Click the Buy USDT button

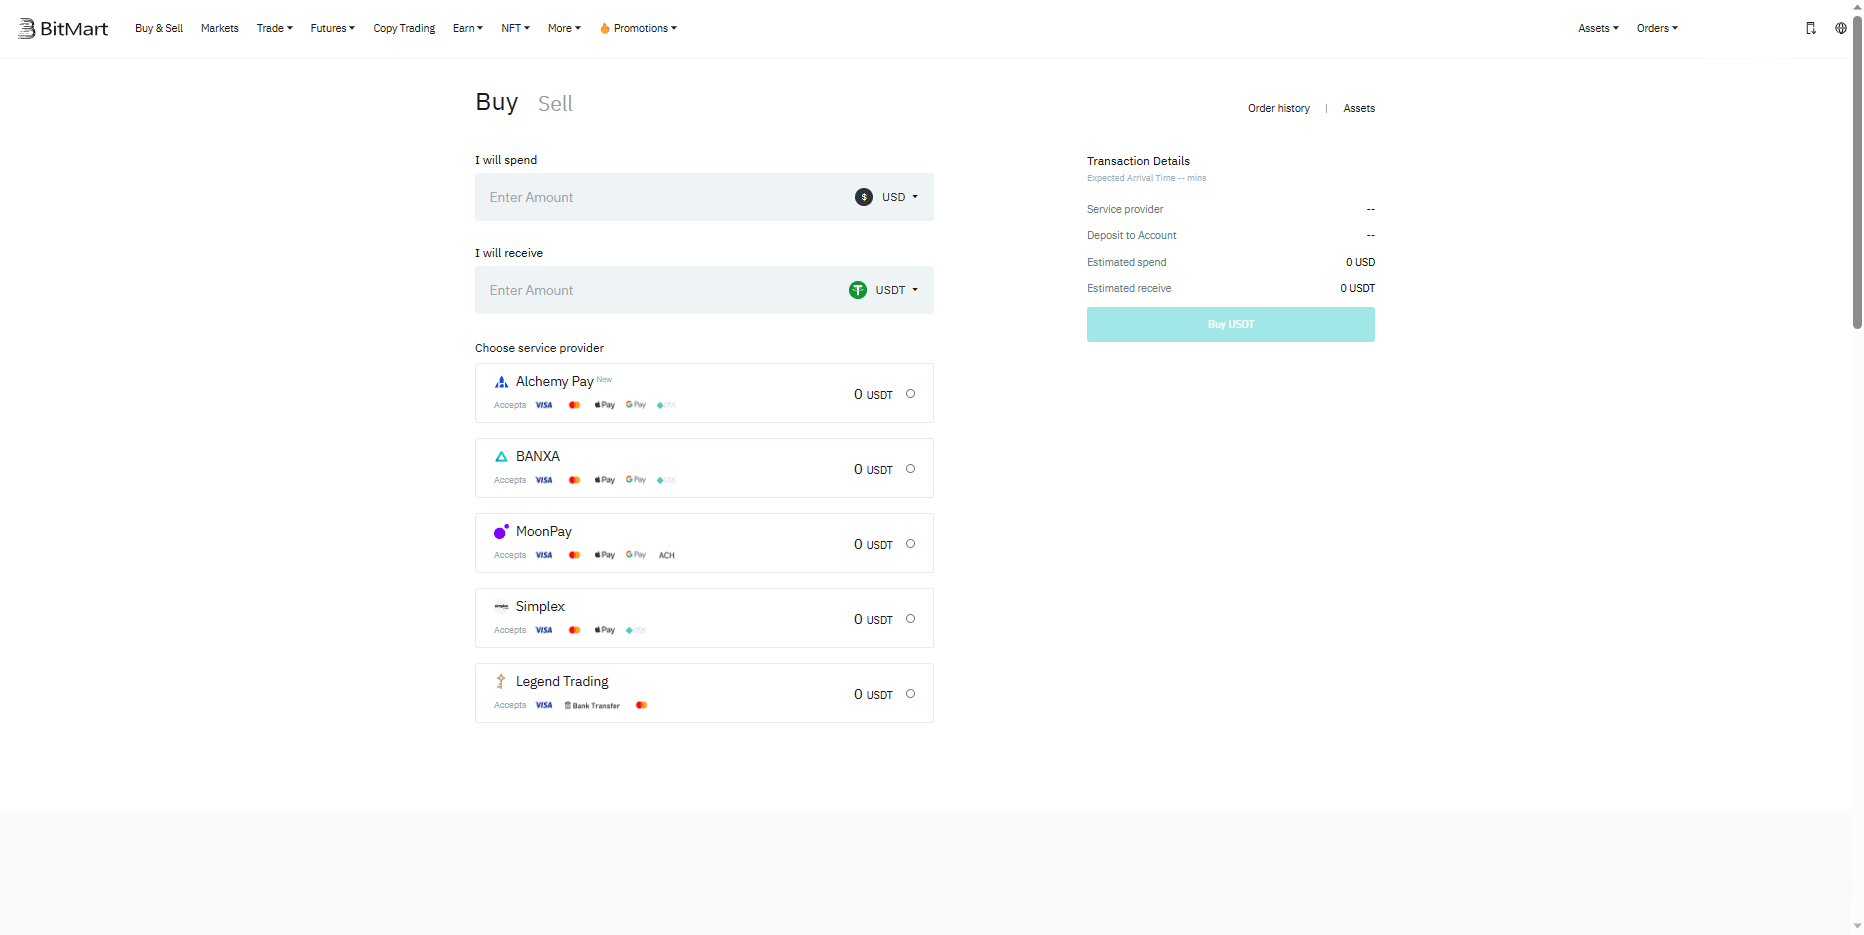tap(1231, 324)
